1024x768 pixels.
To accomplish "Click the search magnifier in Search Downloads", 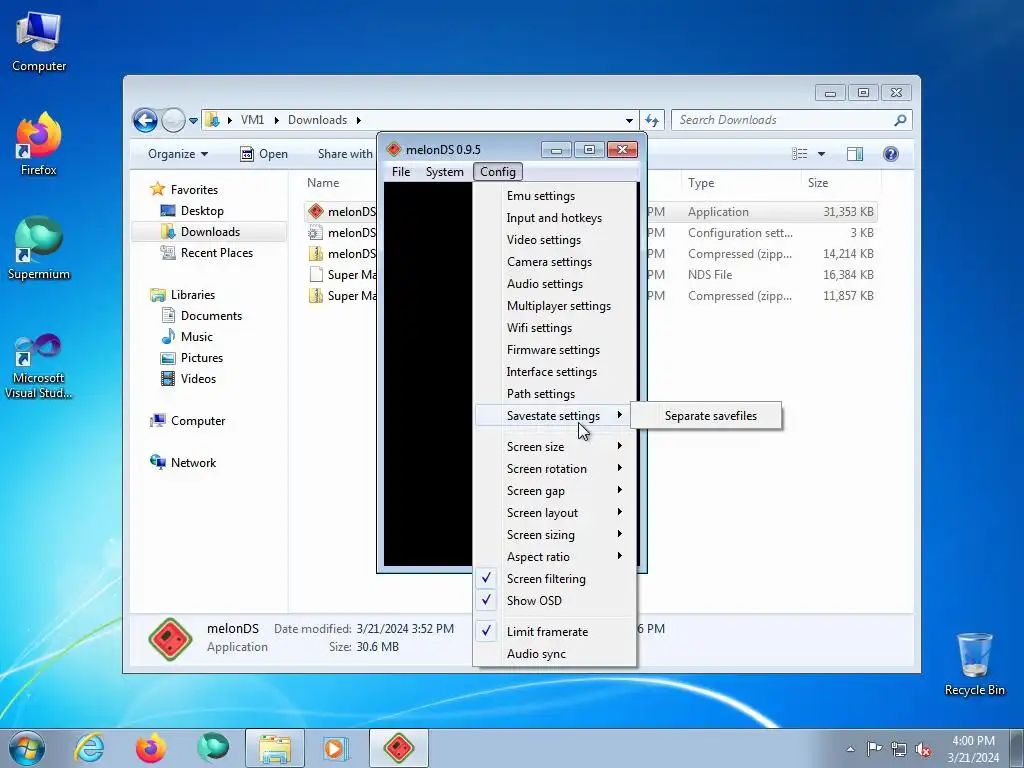I will (900, 120).
